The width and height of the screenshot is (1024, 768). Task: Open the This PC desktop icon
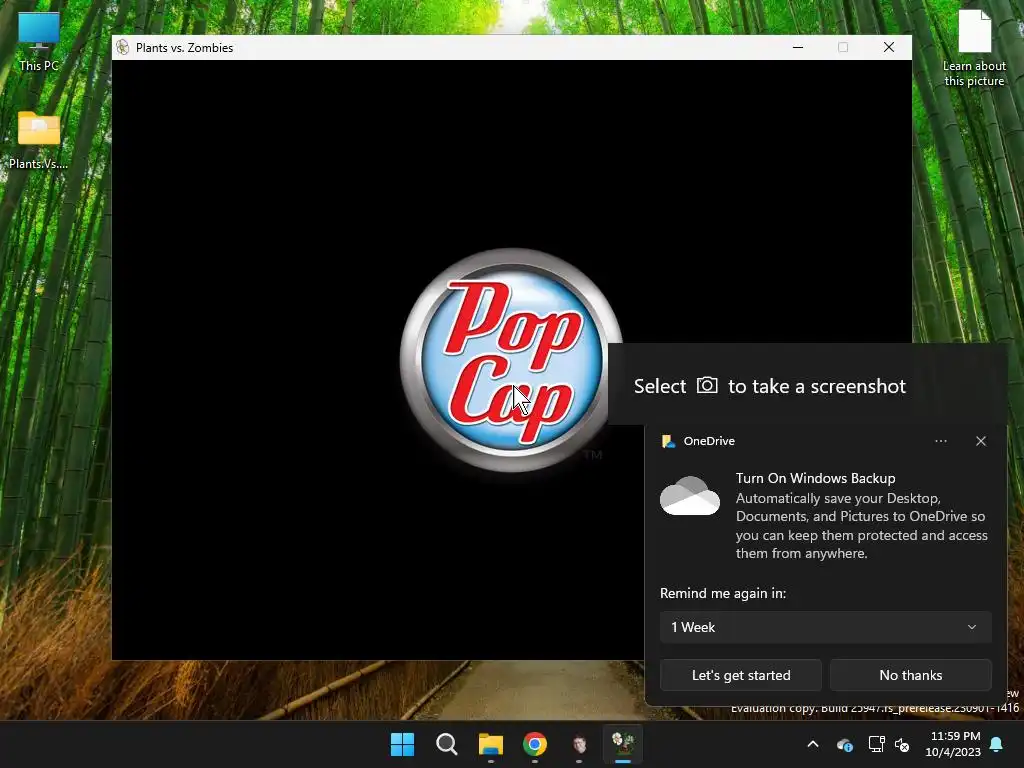tap(39, 41)
